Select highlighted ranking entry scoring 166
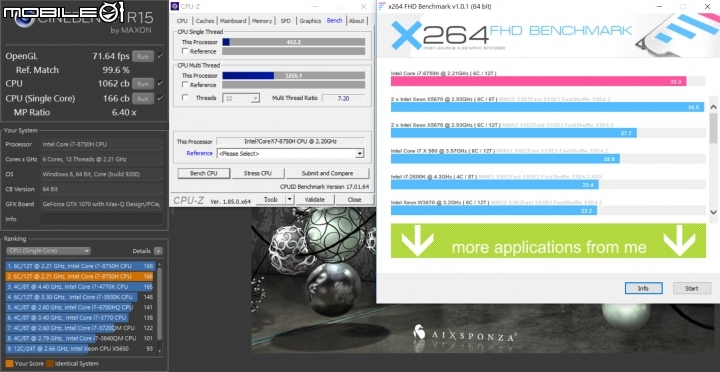This screenshot has height=372, width=720. [80, 276]
